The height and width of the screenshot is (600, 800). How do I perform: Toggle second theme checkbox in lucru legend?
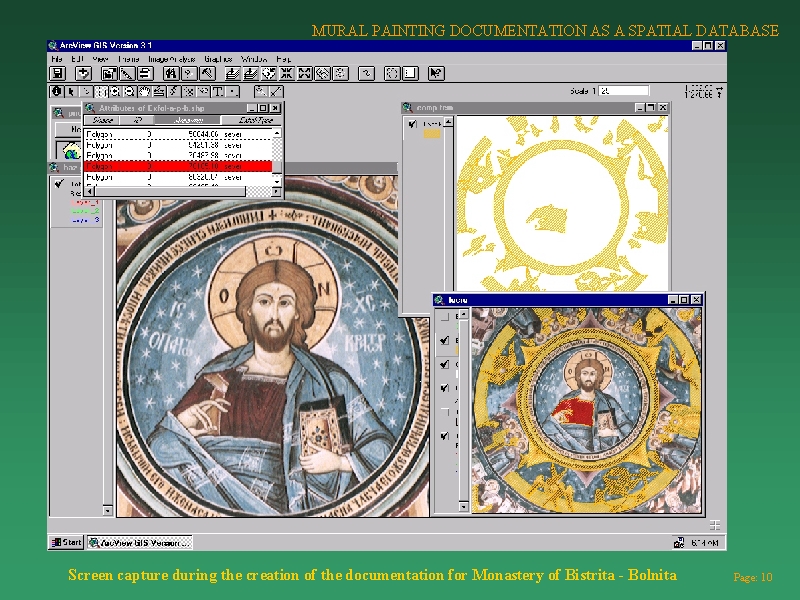pyautogui.click(x=444, y=340)
